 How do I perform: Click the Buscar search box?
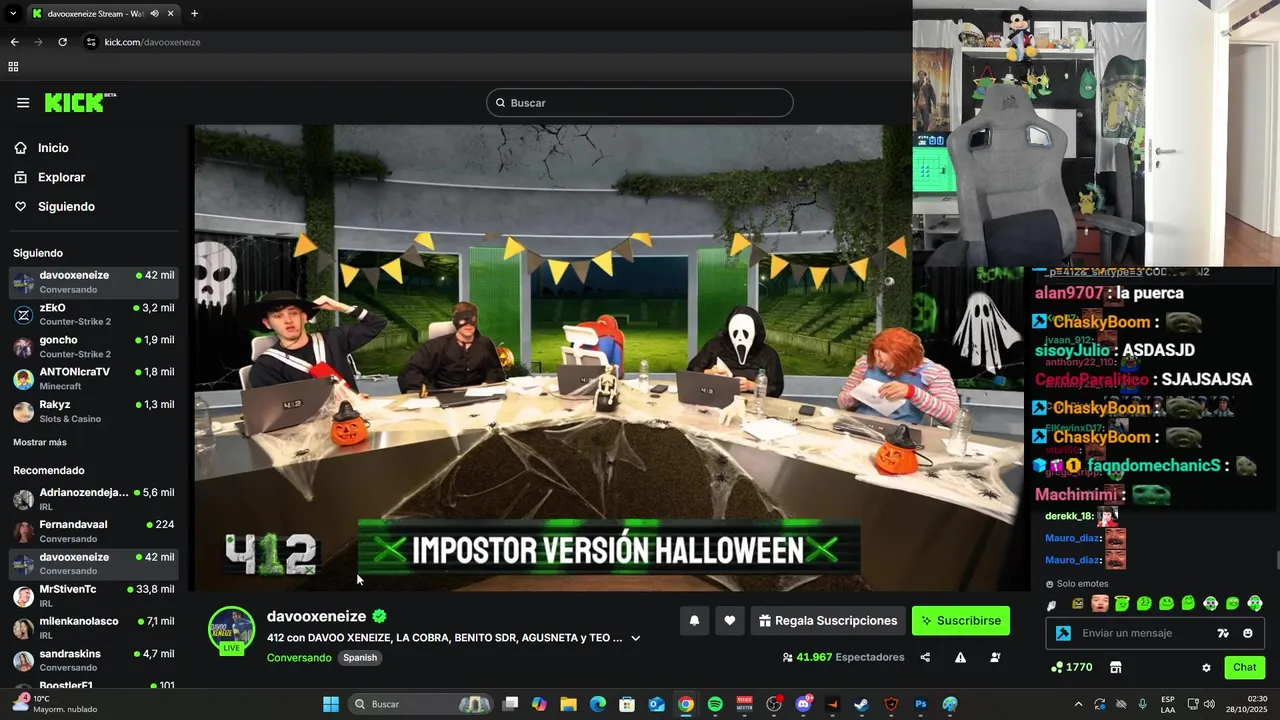pyautogui.click(x=640, y=103)
